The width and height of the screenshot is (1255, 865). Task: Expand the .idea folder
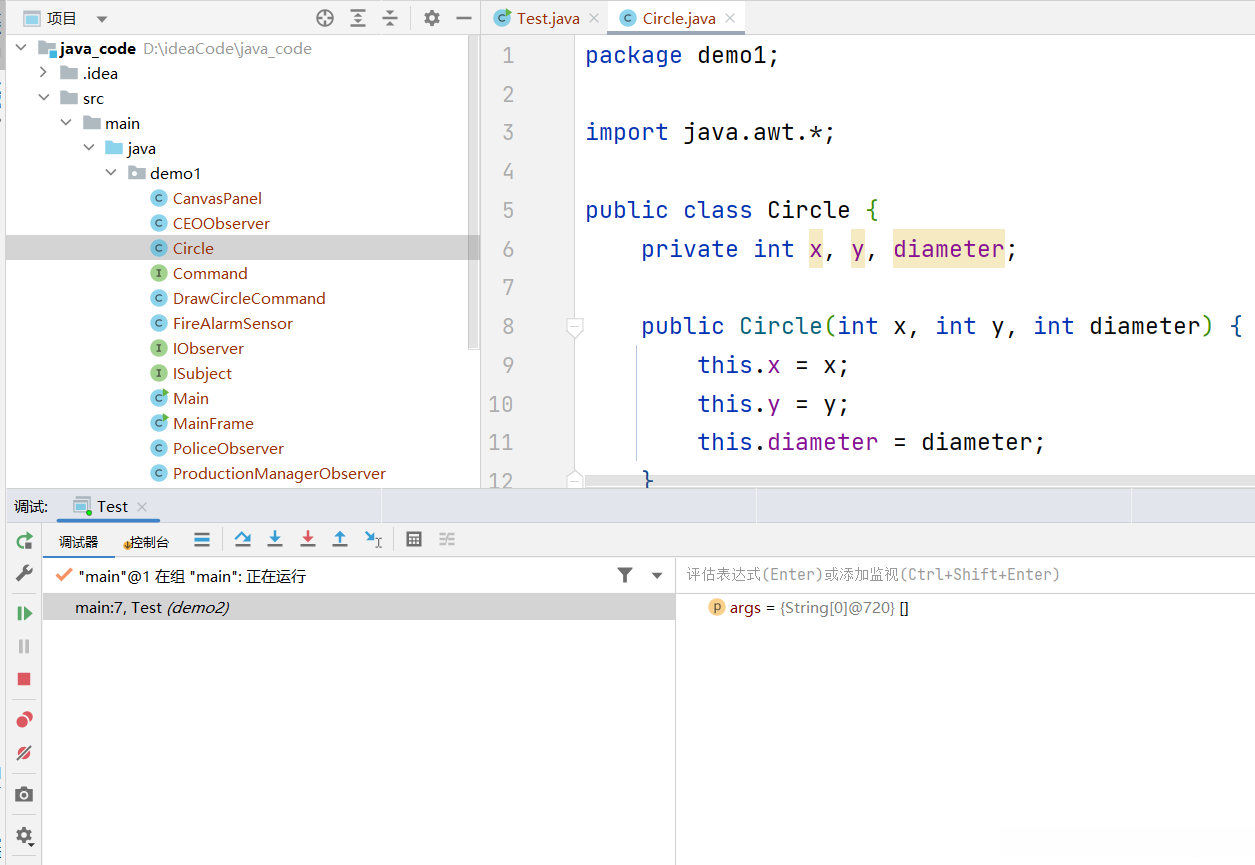[x=43, y=73]
